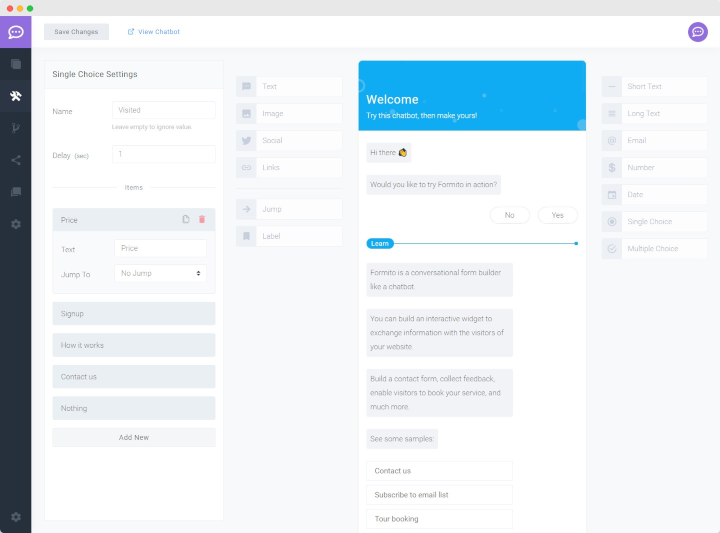Add a Long Text field
This screenshot has width=720, height=533.
coord(654,113)
